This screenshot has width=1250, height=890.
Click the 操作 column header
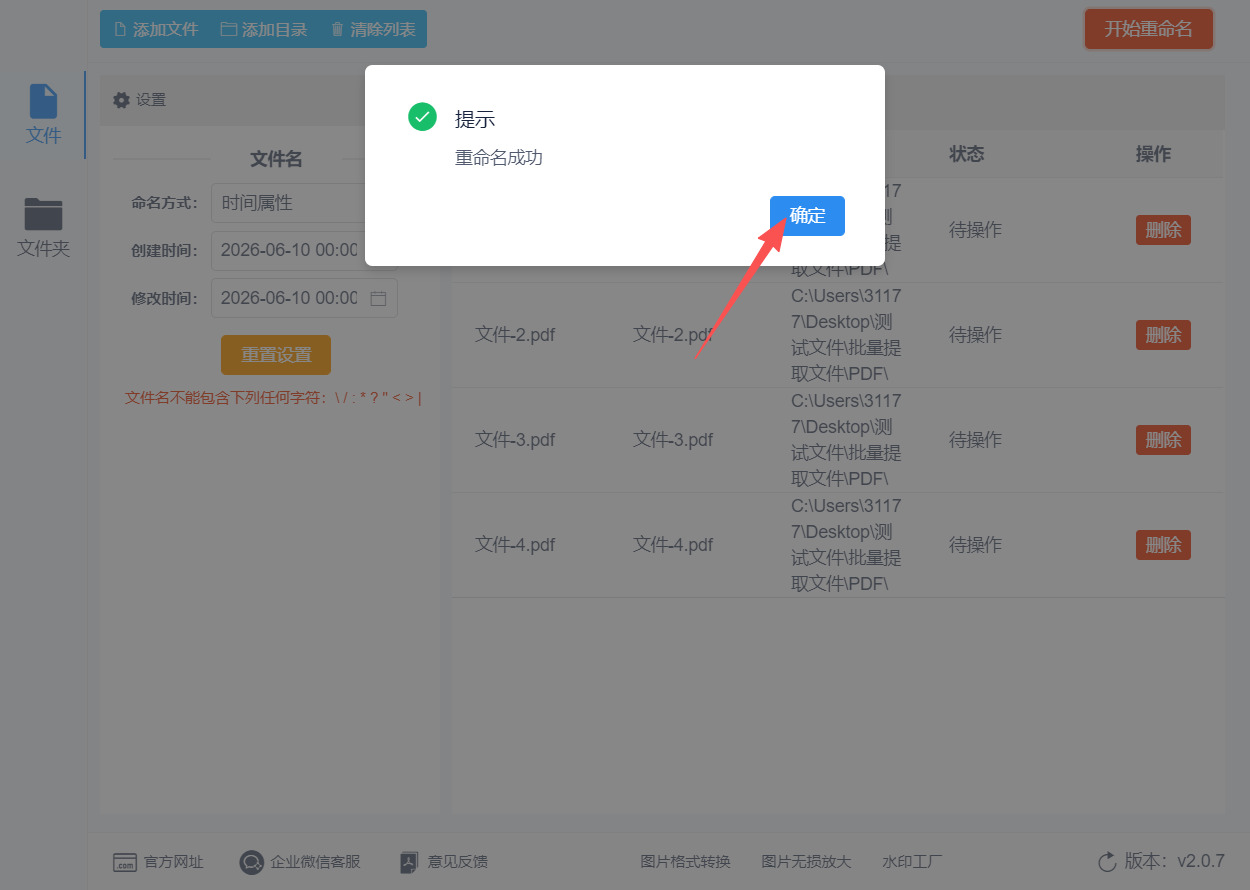[x=1153, y=154]
